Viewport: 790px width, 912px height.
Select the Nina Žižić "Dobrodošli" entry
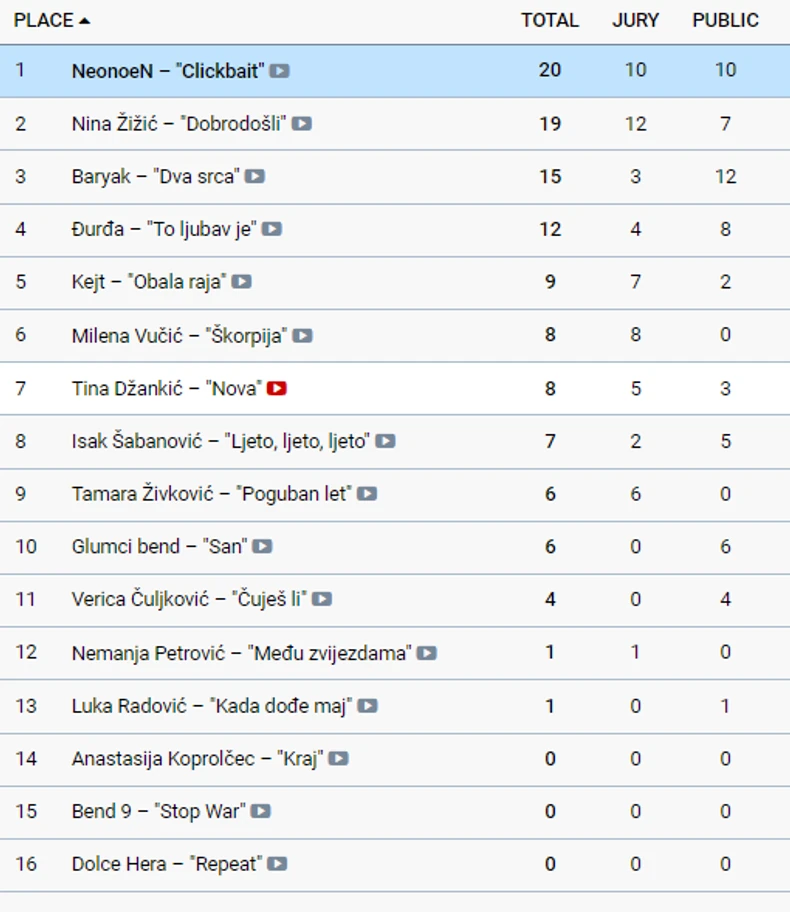coord(179,124)
